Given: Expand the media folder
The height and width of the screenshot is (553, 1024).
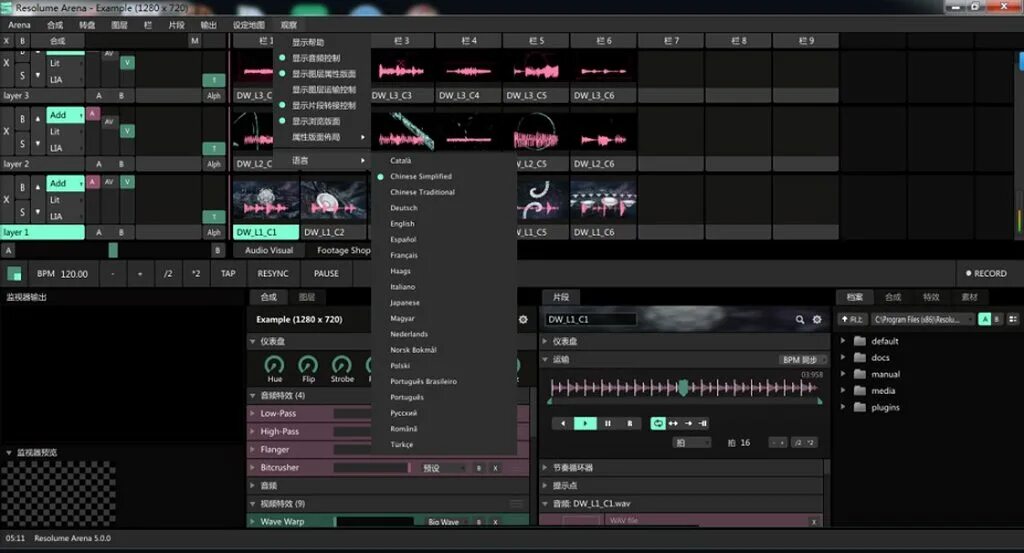Looking at the screenshot, I should point(843,390).
